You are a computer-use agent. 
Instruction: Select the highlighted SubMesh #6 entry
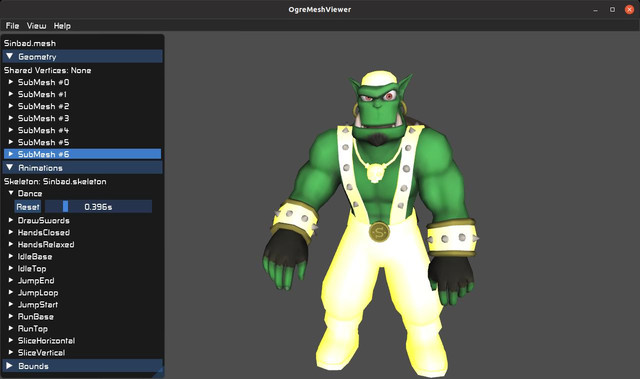click(x=82, y=154)
